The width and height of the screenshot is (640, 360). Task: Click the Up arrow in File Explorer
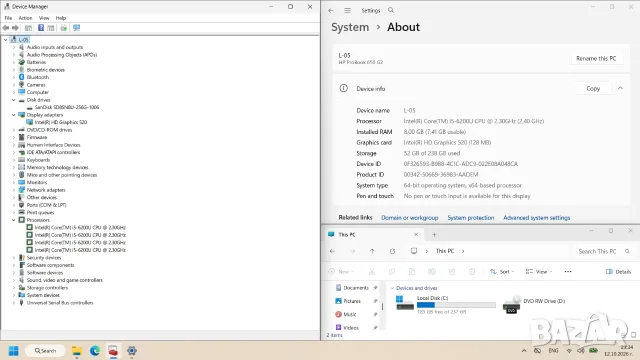[x=372, y=251]
